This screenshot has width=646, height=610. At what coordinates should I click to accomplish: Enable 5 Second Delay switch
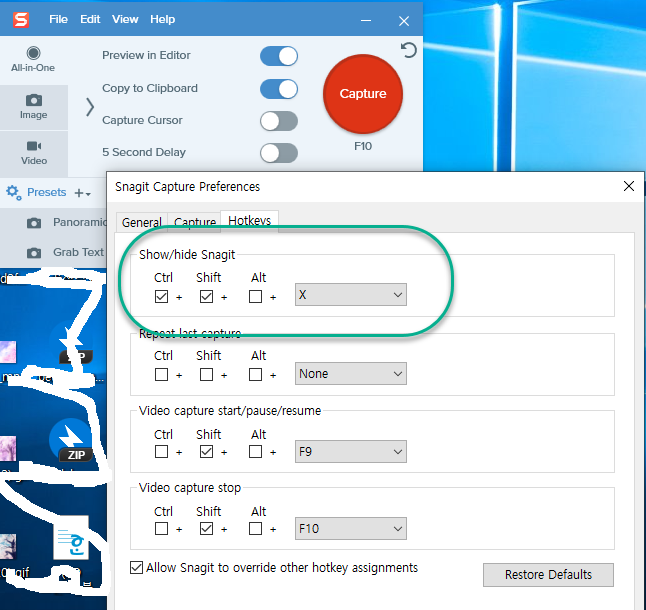click(x=279, y=153)
